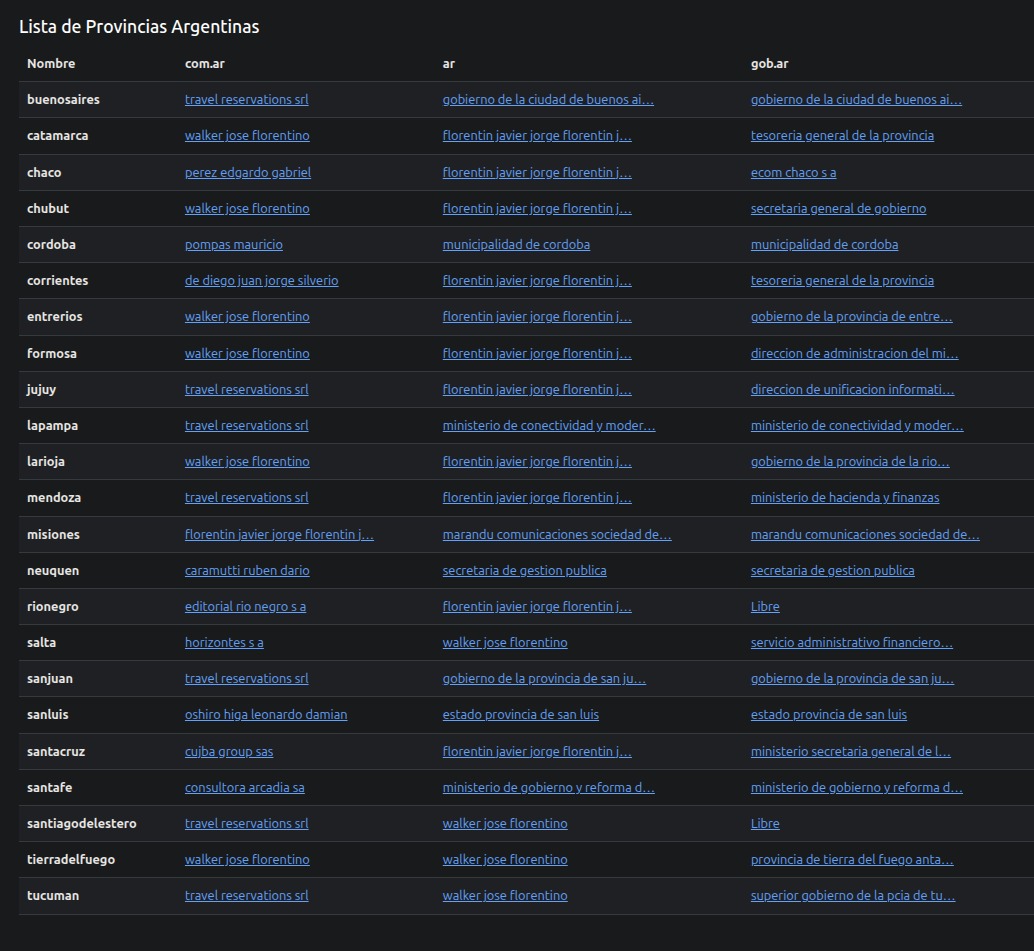This screenshot has width=1034, height=951.
Task: Open sanluis ar estado provincia de san luis
Action: [x=520, y=715]
